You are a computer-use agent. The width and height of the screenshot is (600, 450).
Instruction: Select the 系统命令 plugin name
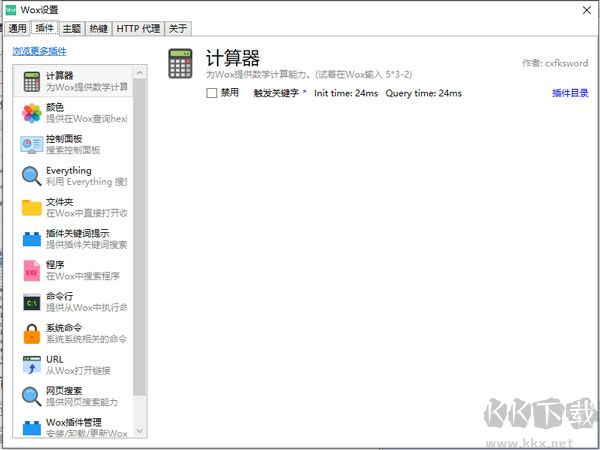[64, 328]
